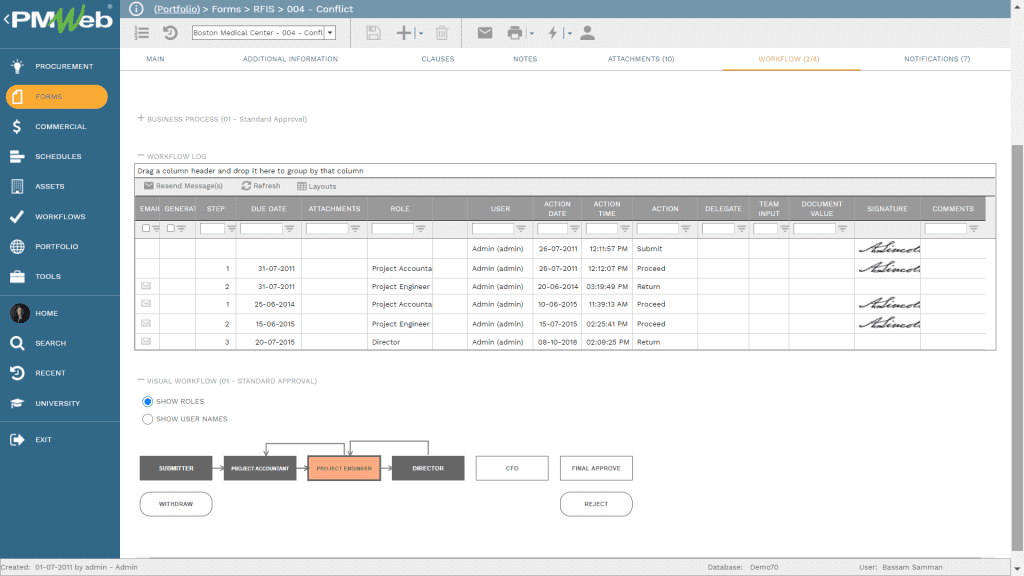1024x576 pixels.
Task: Open the Schedules module in sidebar
Action: (x=59, y=157)
